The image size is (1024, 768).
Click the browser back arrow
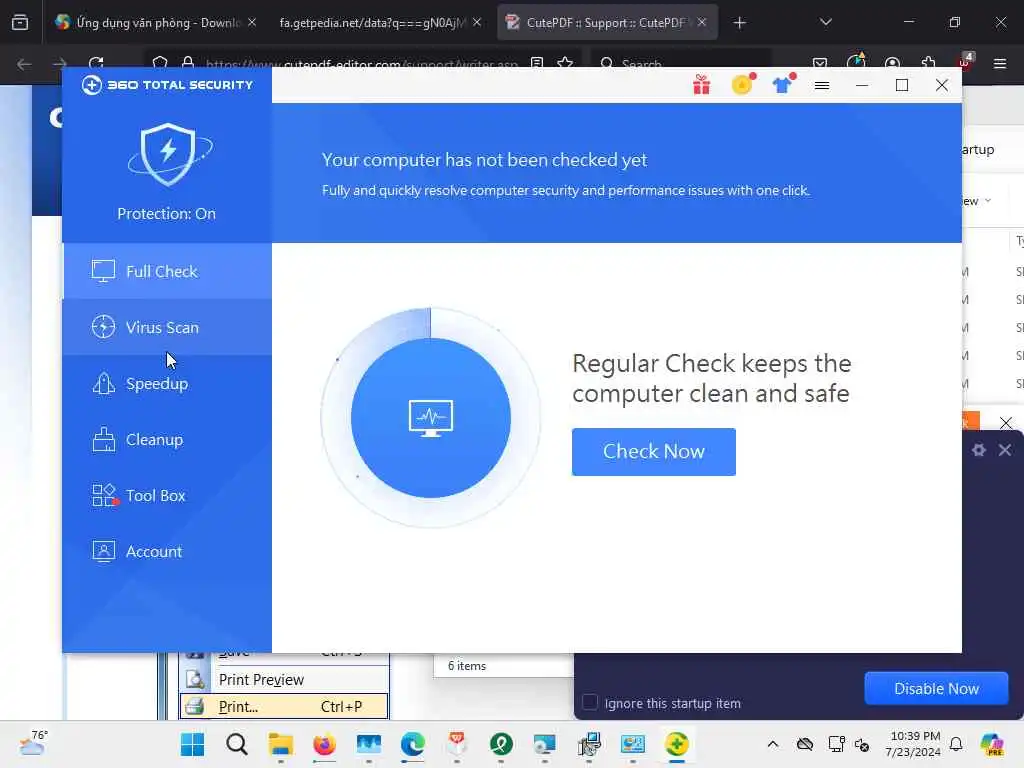pos(24,64)
